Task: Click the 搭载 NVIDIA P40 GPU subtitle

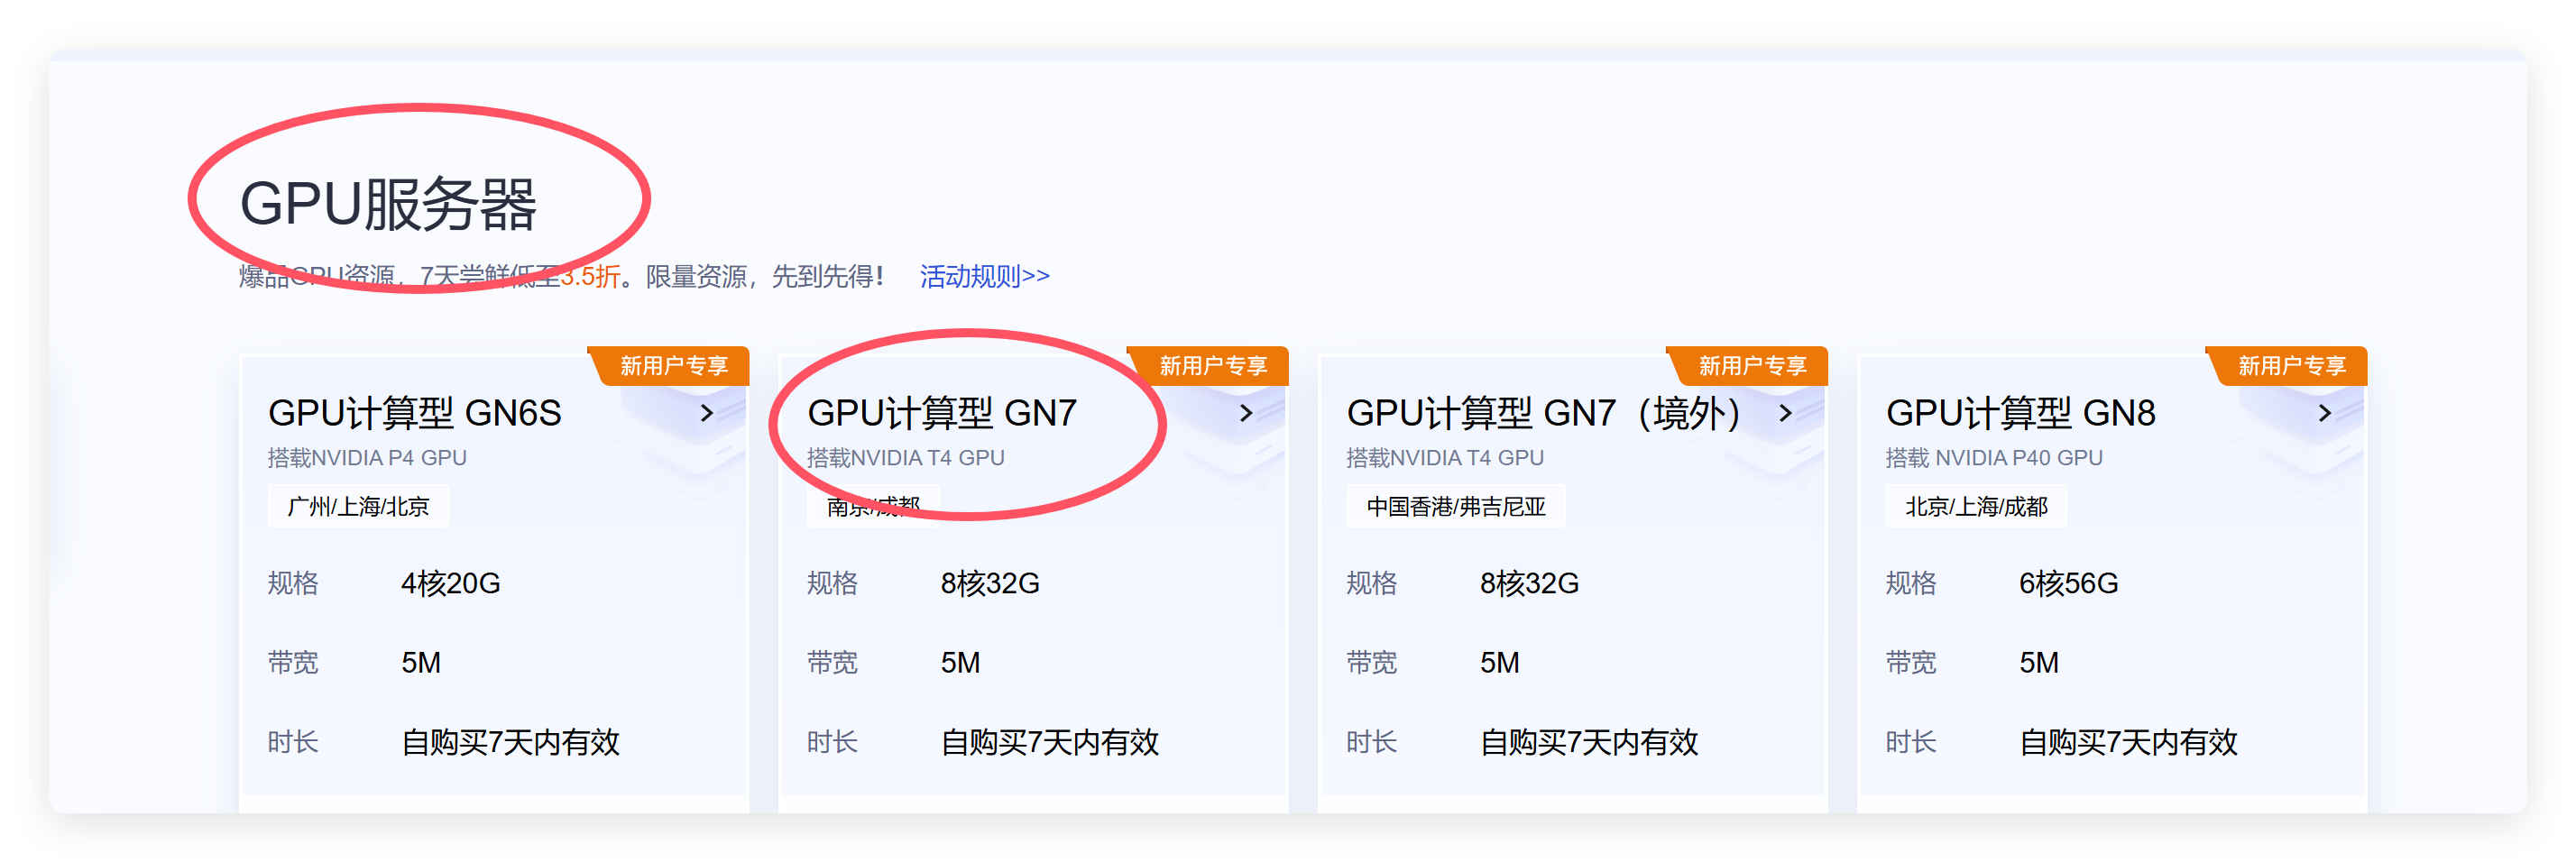Action: pyautogui.click(x=1994, y=458)
